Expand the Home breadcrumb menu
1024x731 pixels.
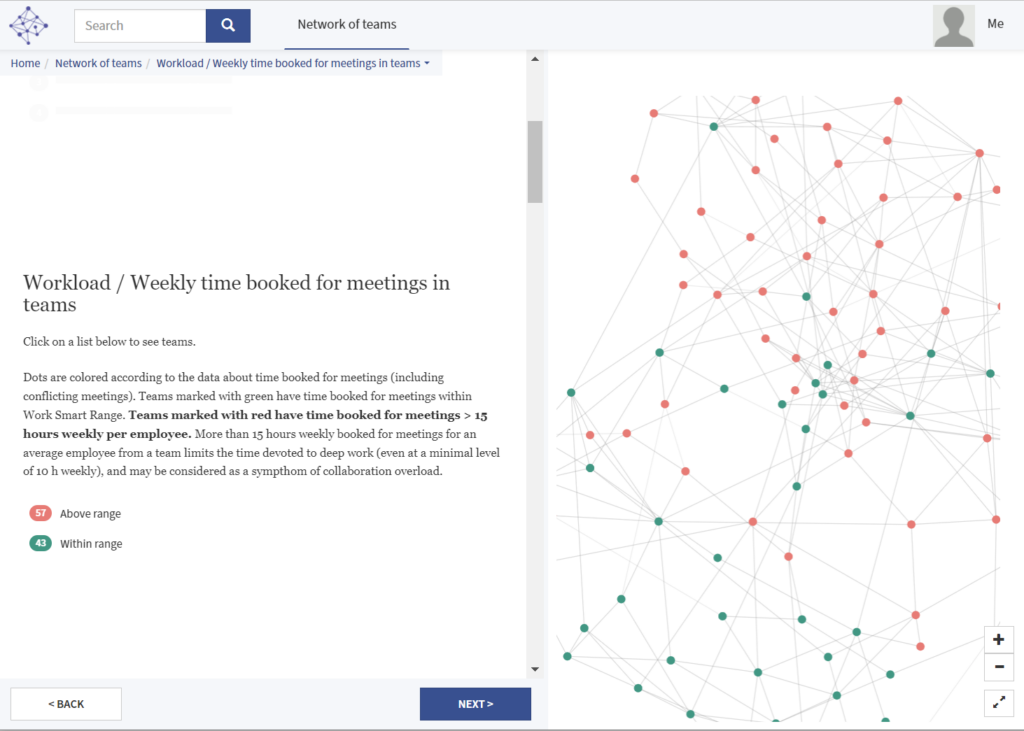(25, 62)
